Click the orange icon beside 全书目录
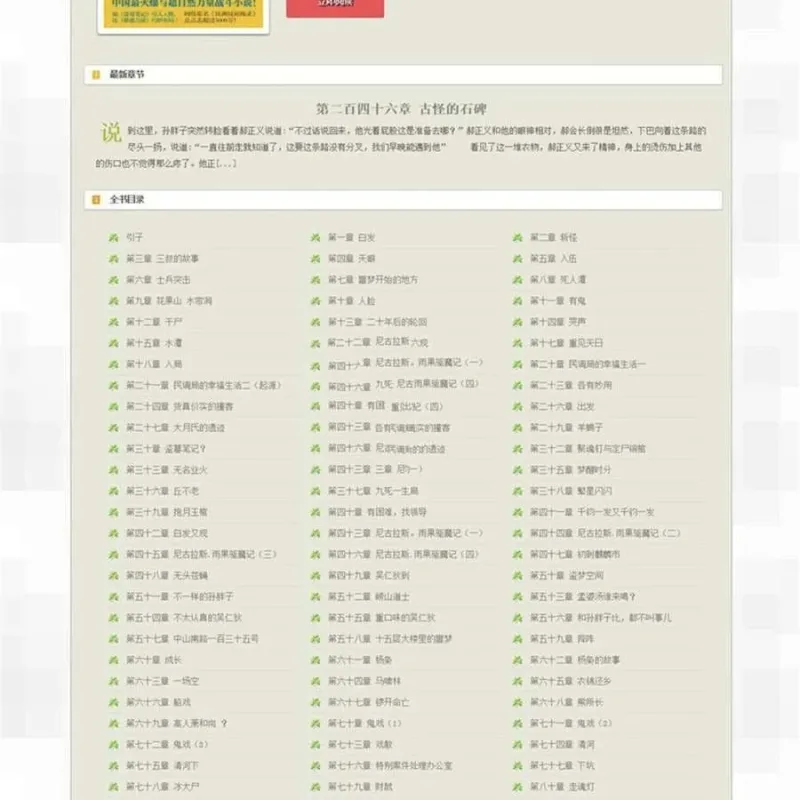The height and width of the screenshot is (800, 800). 96,199
